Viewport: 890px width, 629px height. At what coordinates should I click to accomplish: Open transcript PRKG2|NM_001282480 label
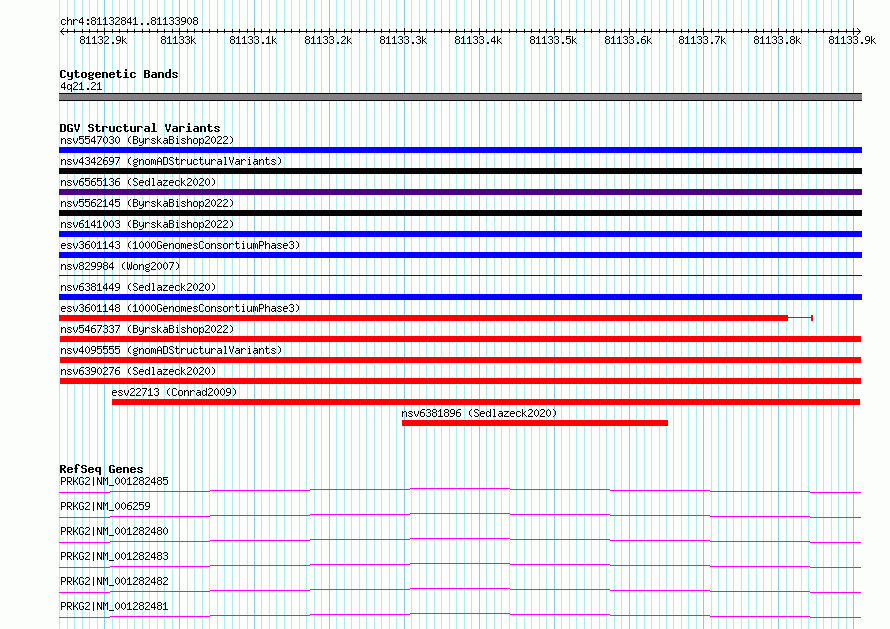(115, 531)
